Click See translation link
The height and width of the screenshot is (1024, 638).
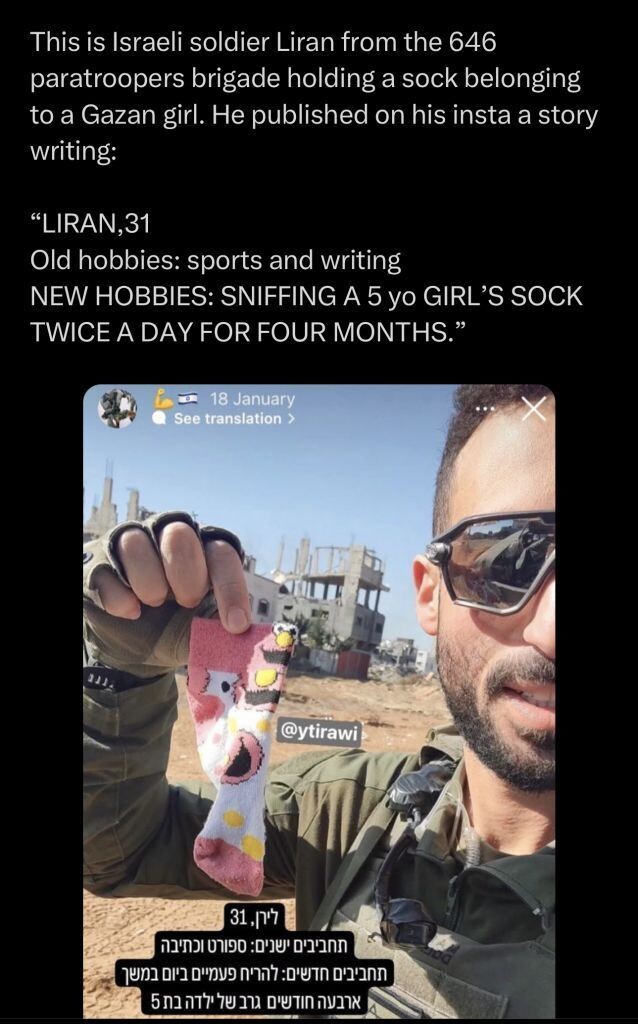(x=227, y=419)
